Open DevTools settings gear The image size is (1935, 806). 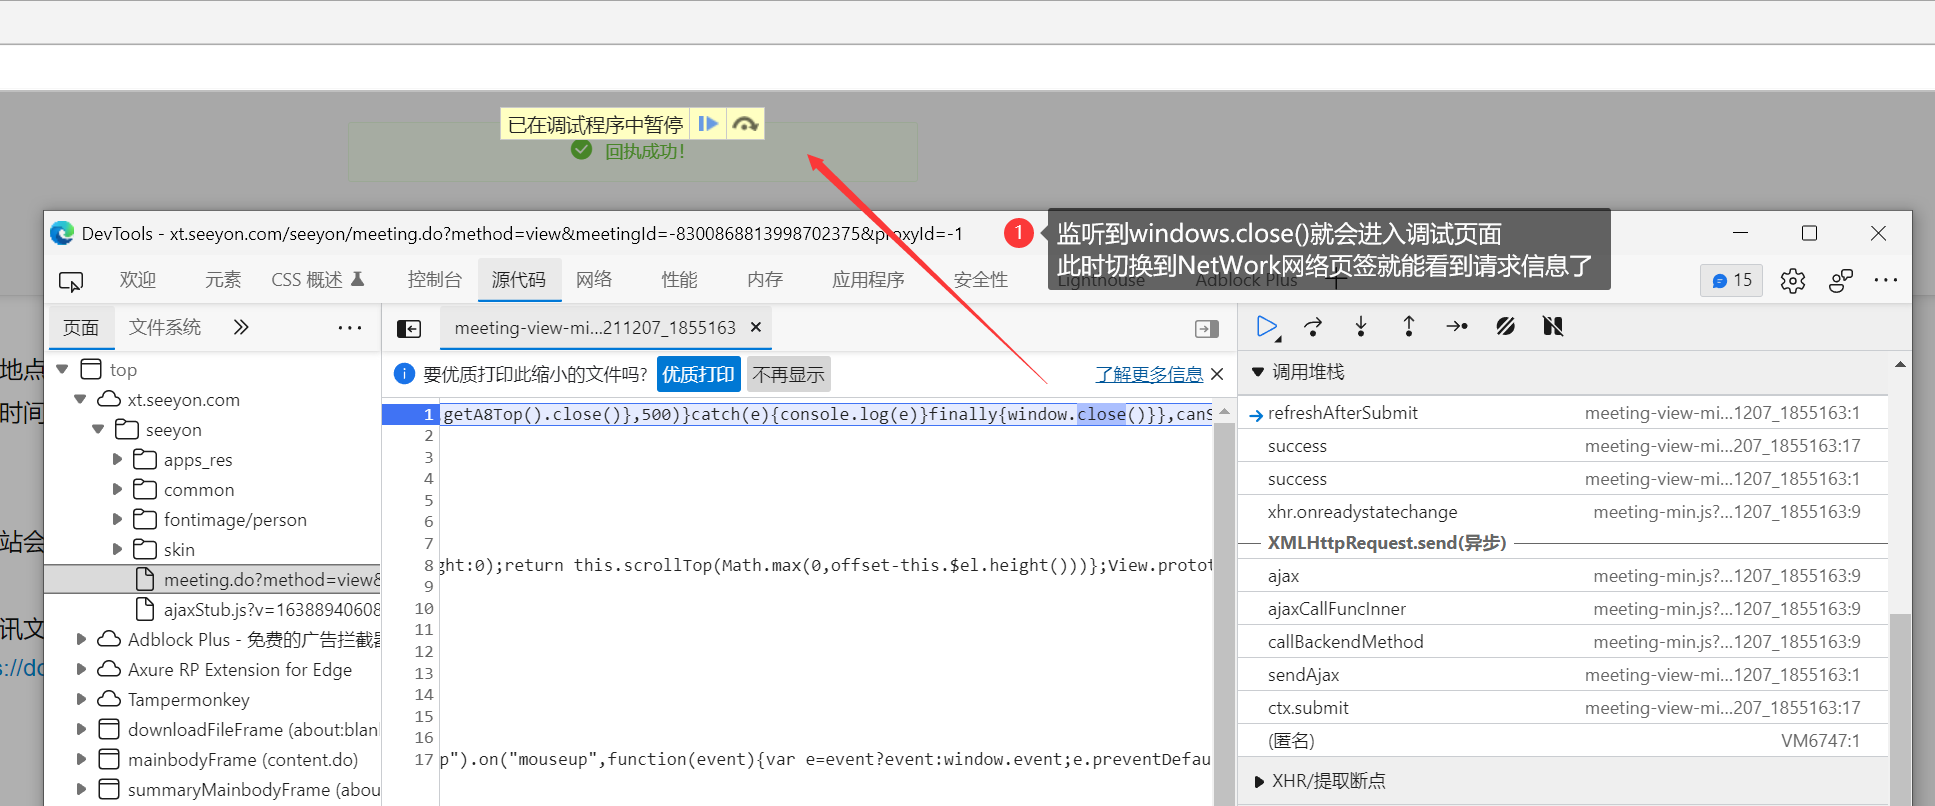pyautogui.click(x=1792, y=281)
